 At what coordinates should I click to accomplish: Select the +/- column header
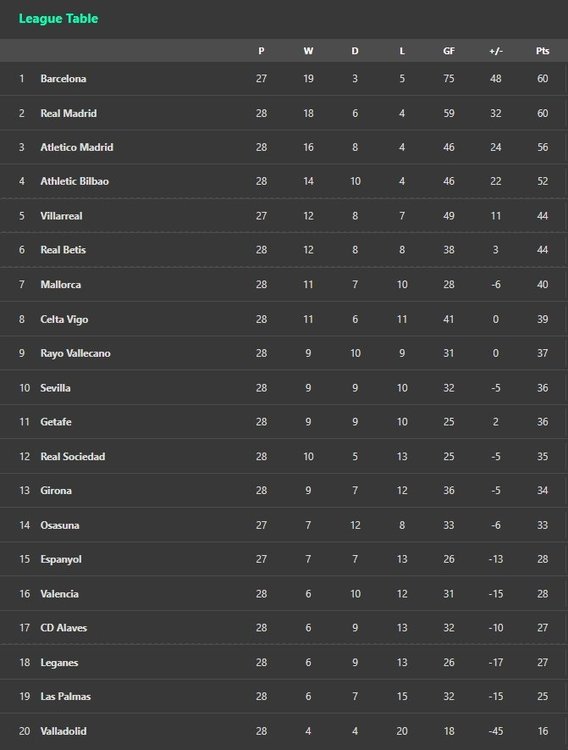point(496,51)
